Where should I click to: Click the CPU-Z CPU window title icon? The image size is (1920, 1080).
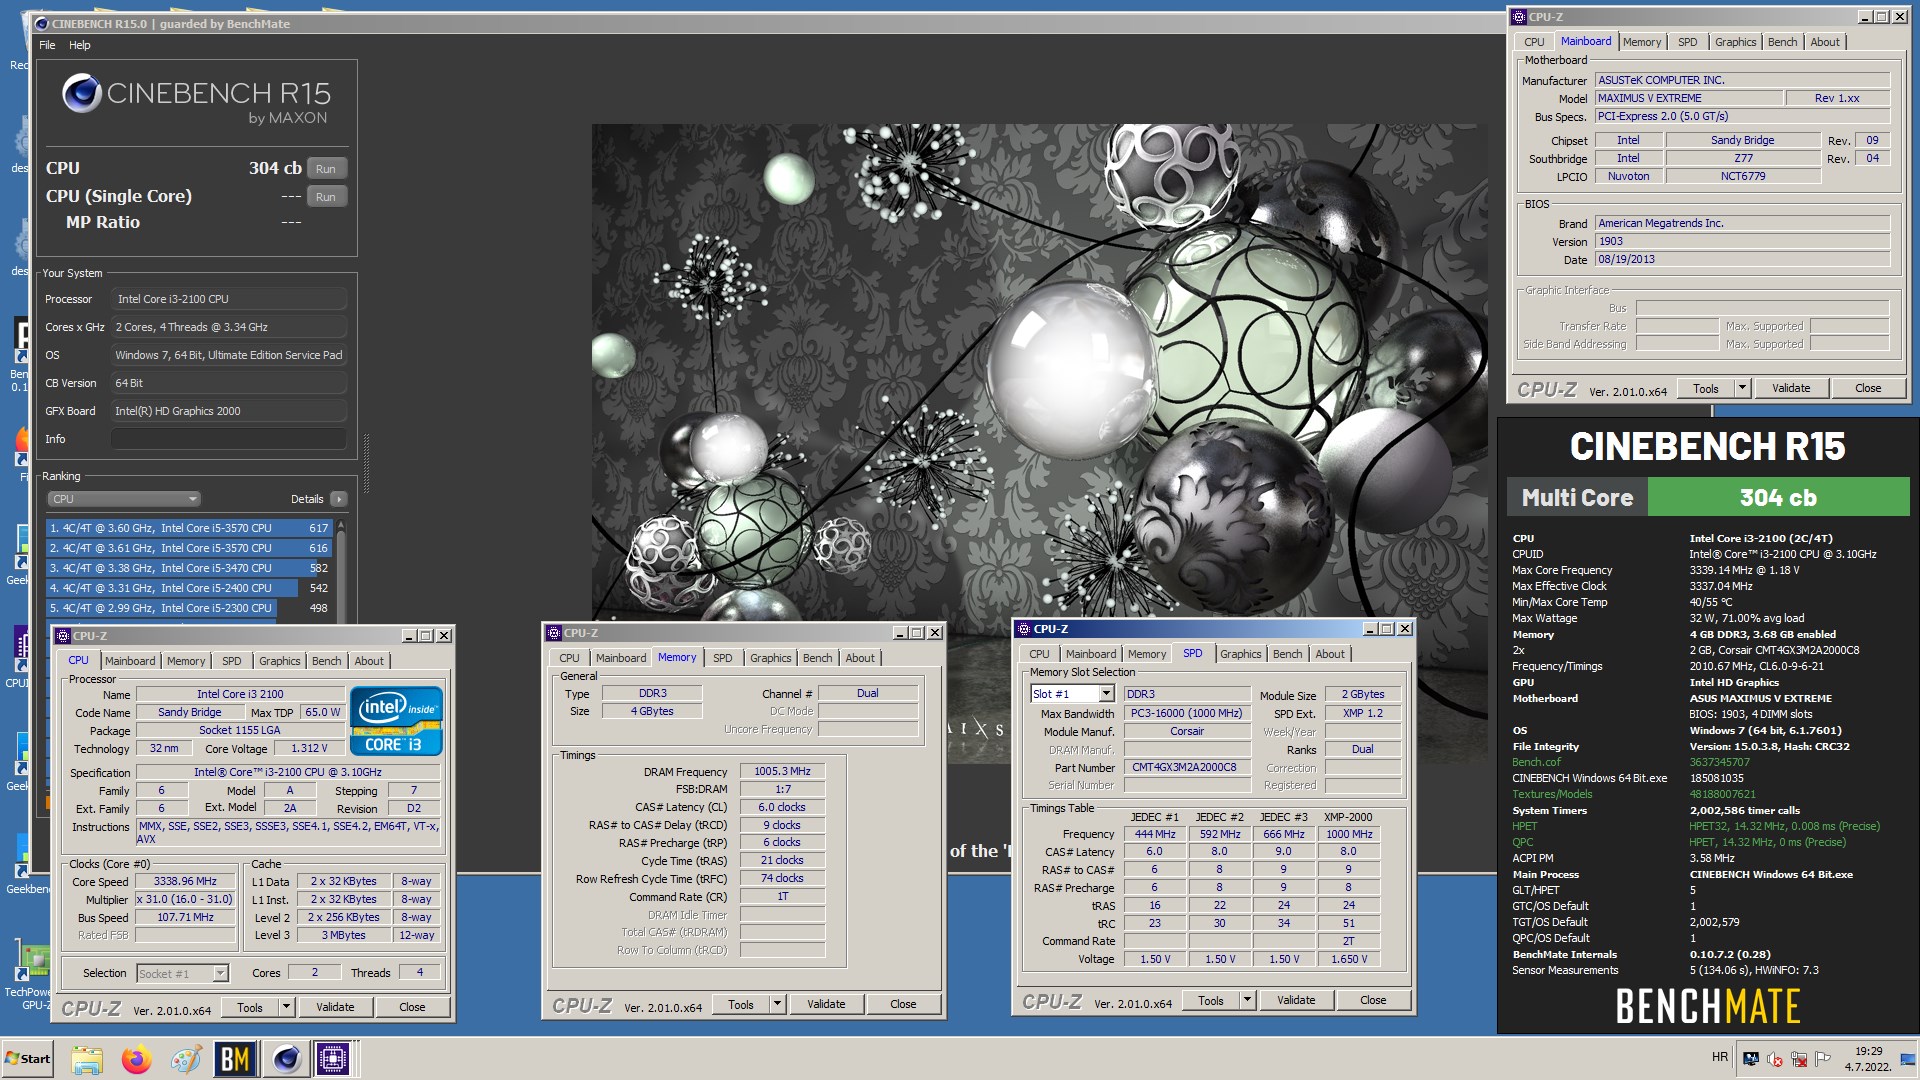point(63,636)
